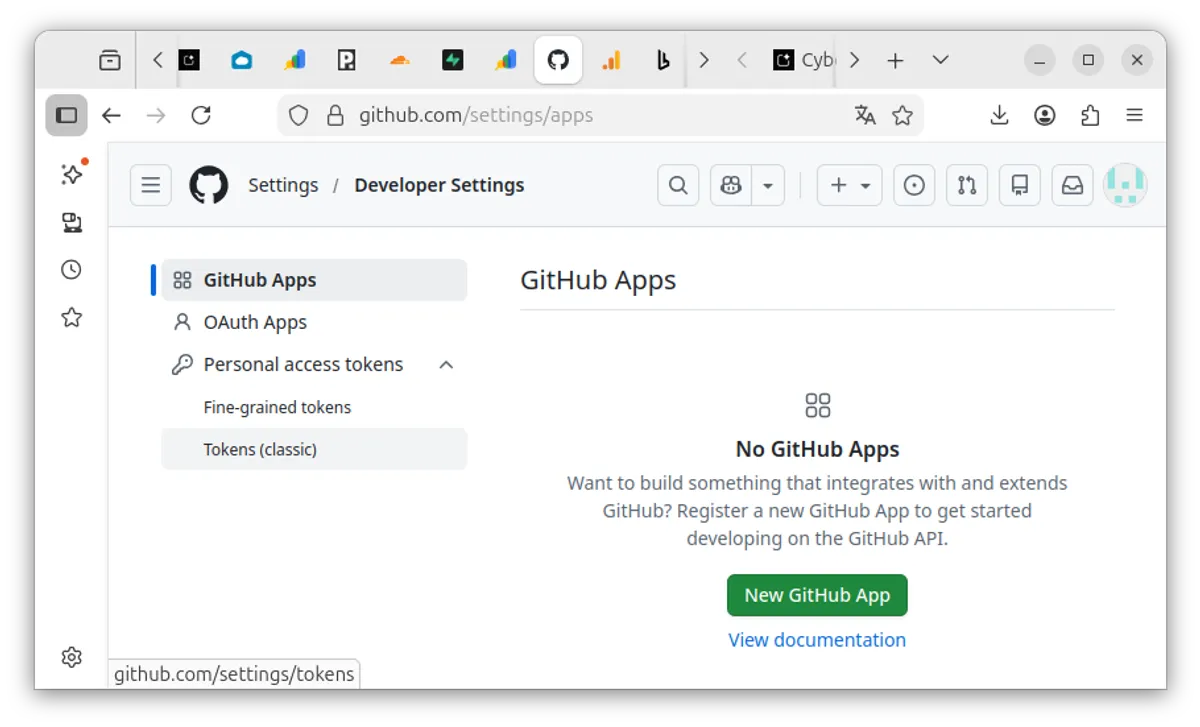Open the browser sidebar settings gear
The height and width of the screenshot is (727, 1200).
point(71,657)
